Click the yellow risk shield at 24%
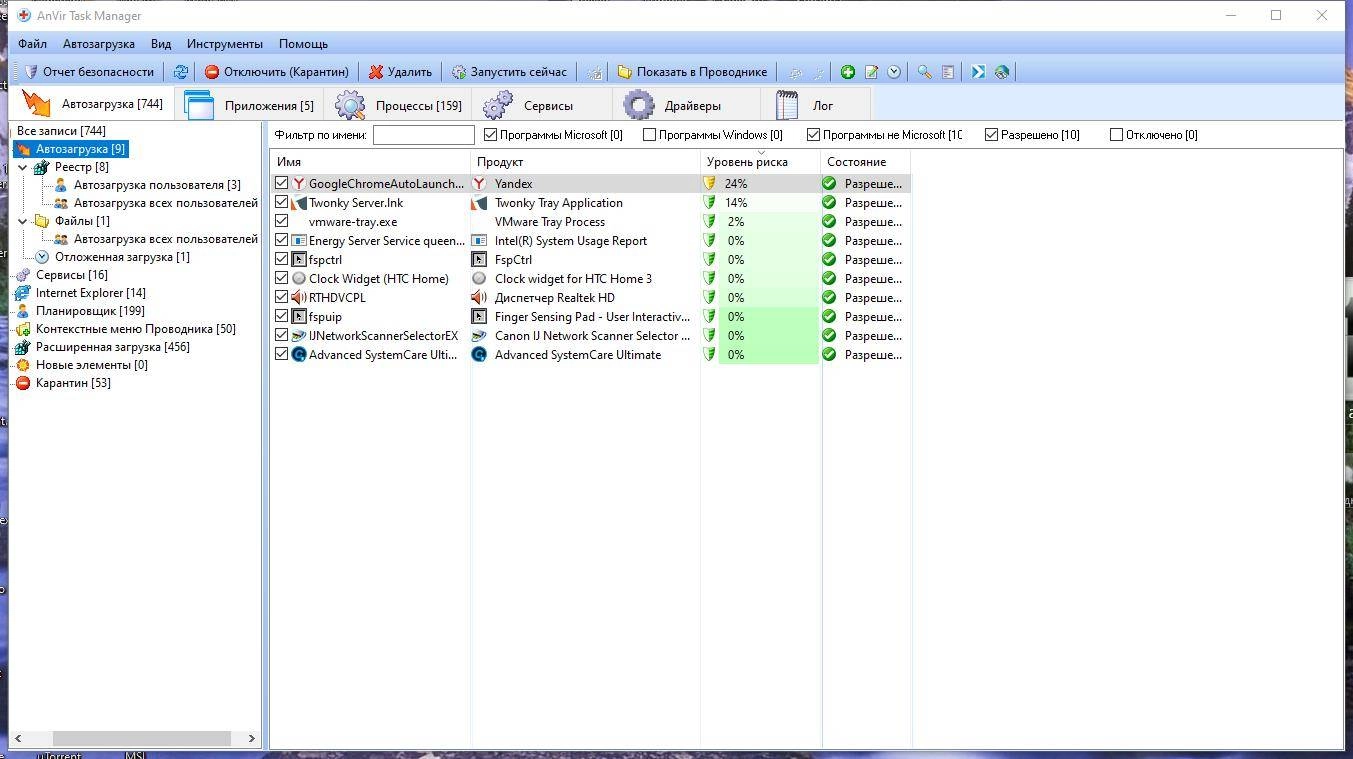 709,184
